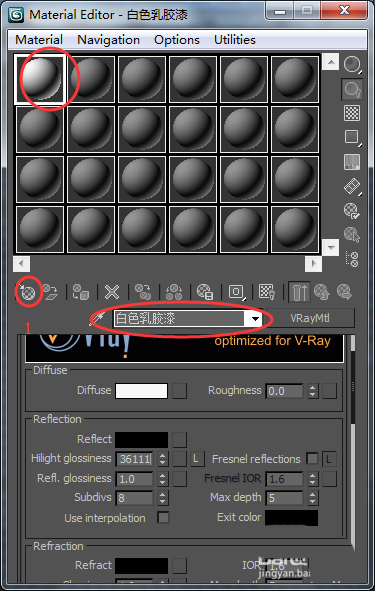Click the Roughness spinner arrows
This screenshot has width=375, height=591.
pyautogui.click(x=312, y=391)
